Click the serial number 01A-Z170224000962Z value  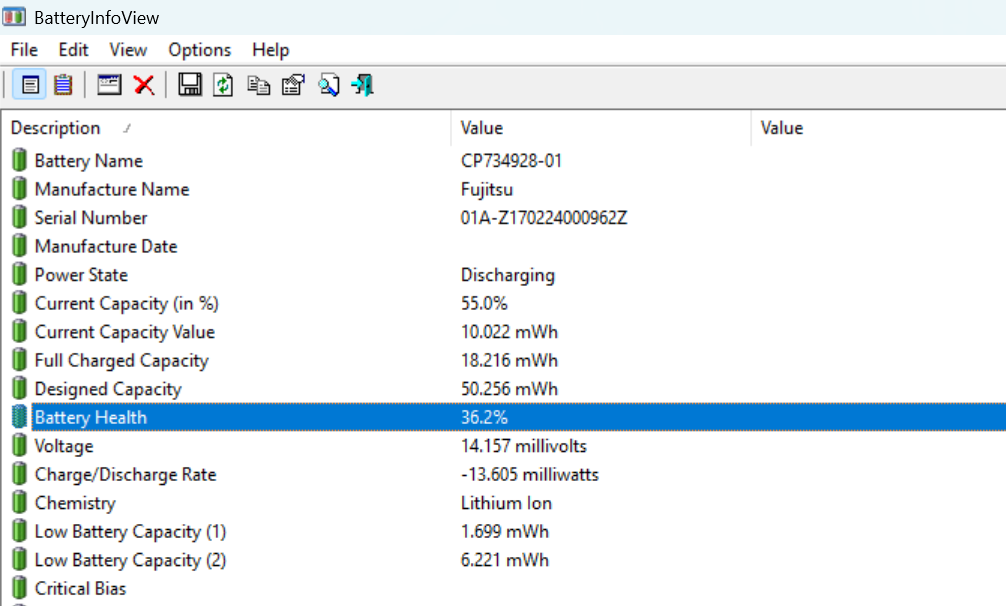tap(544, 217)
